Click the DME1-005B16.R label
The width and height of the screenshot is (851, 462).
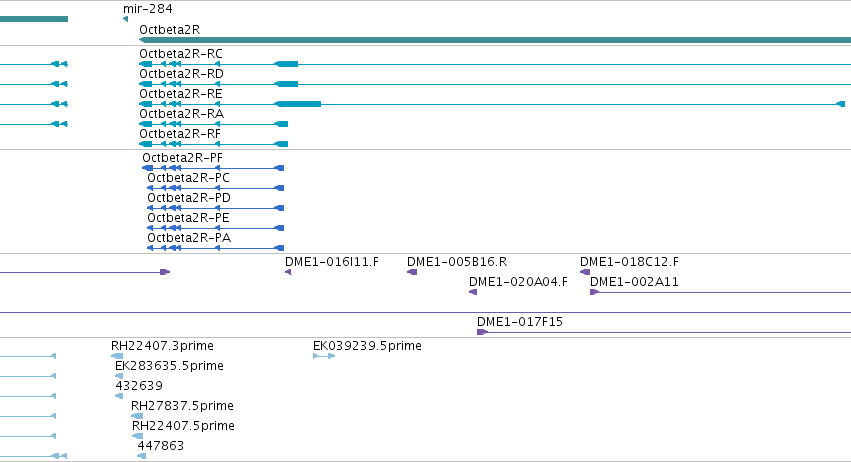pos(457,262)
